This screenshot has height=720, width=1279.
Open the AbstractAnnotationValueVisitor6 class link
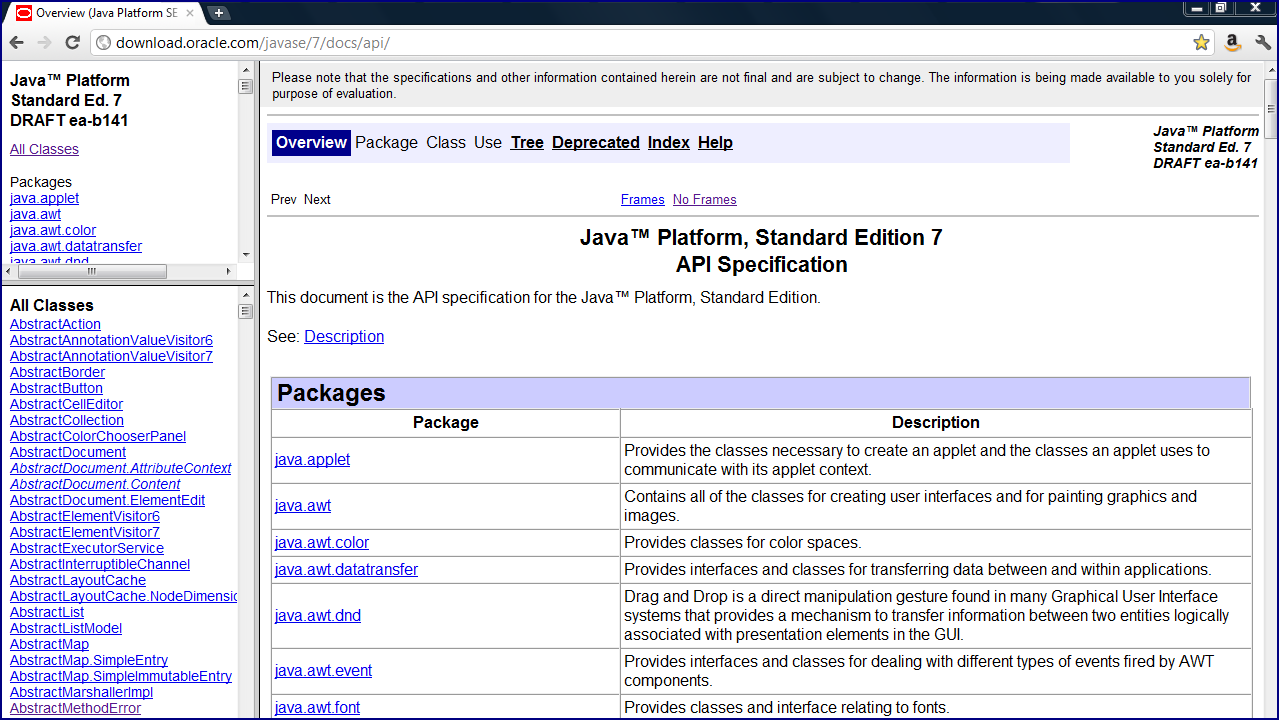[111, 341]
